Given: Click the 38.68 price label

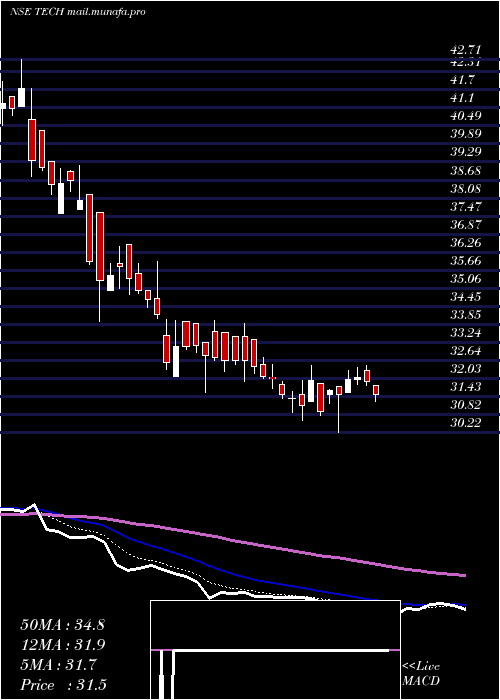Looking at the screenshot, I should tap(466, 171).
